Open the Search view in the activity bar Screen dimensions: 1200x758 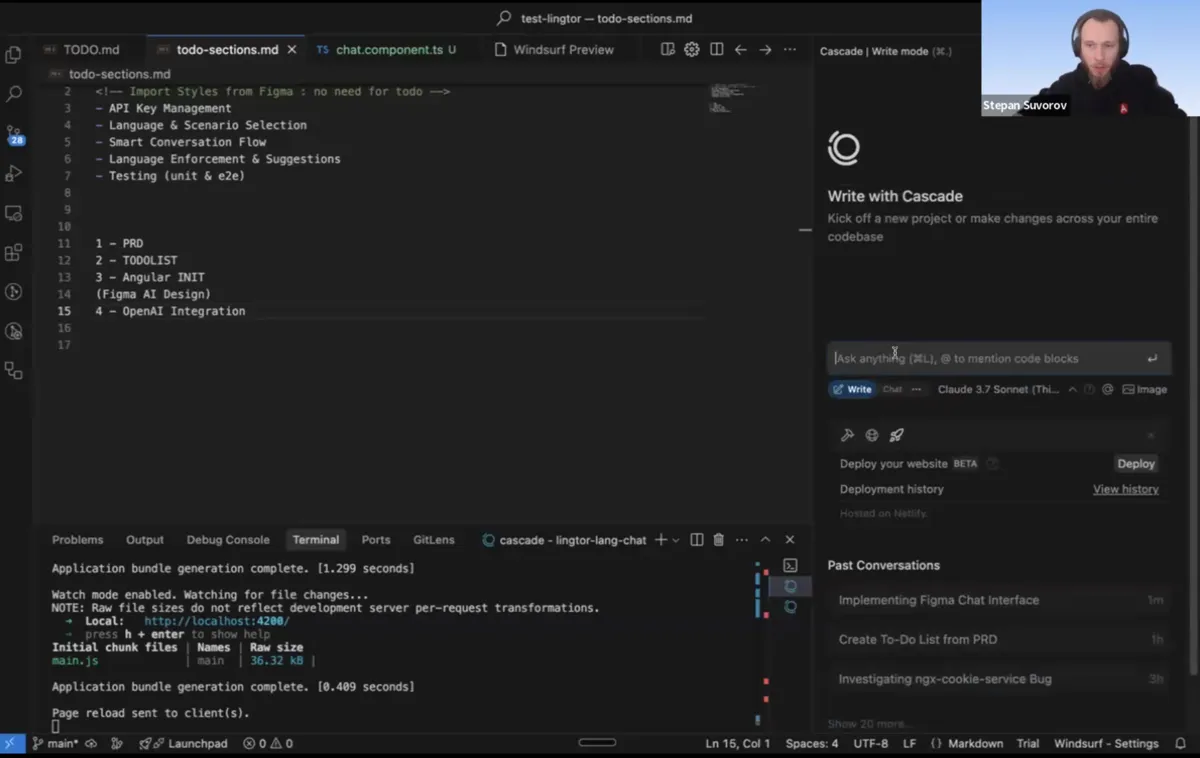14,94
